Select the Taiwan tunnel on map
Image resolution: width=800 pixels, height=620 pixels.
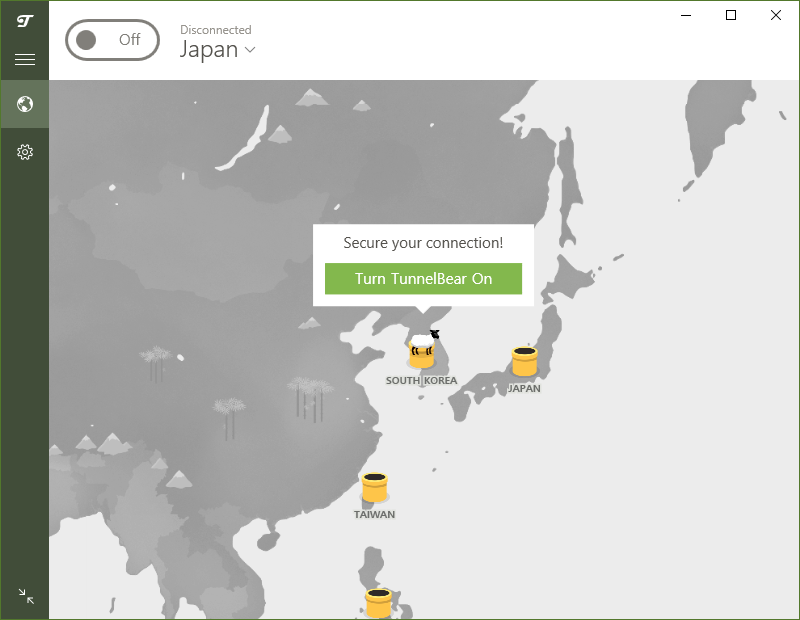coord(375,488)
